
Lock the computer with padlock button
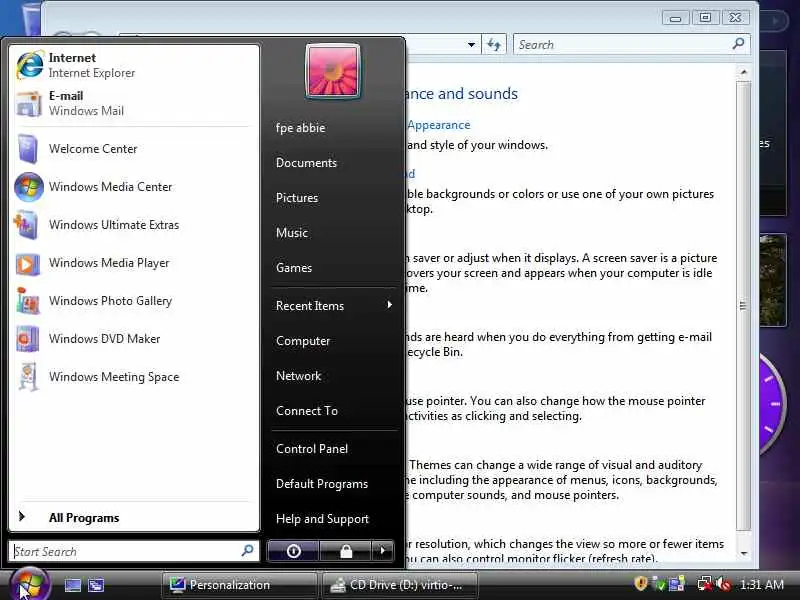[346, 551]
